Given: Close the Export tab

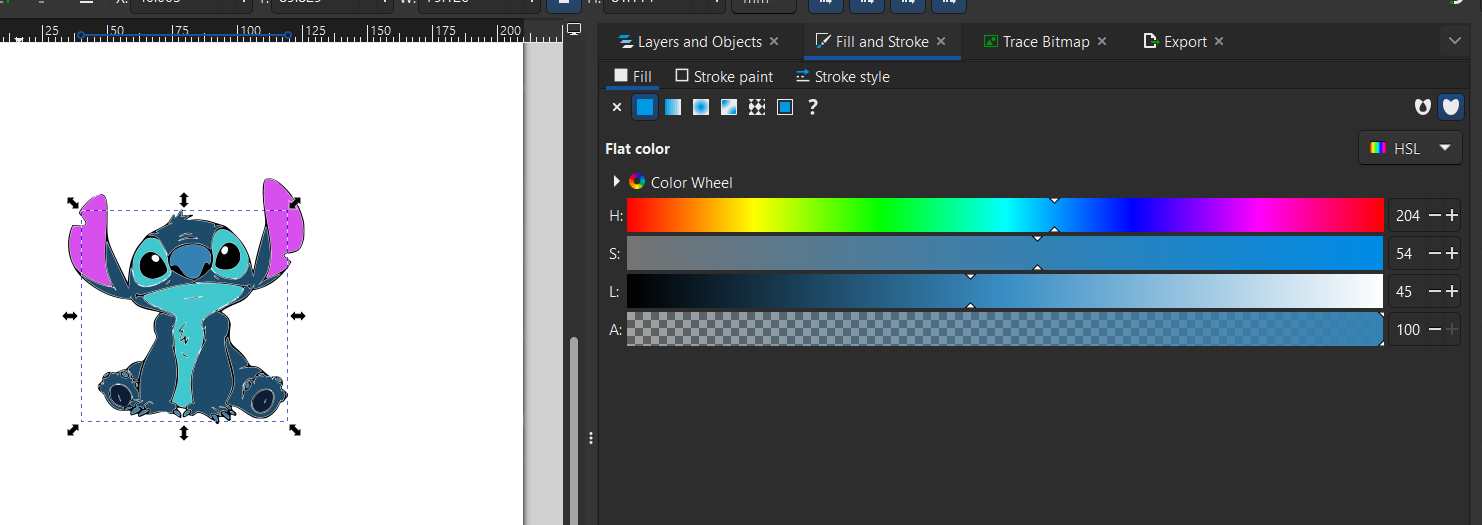Looking at the screenshot, I should click(x=1219, y=42).
